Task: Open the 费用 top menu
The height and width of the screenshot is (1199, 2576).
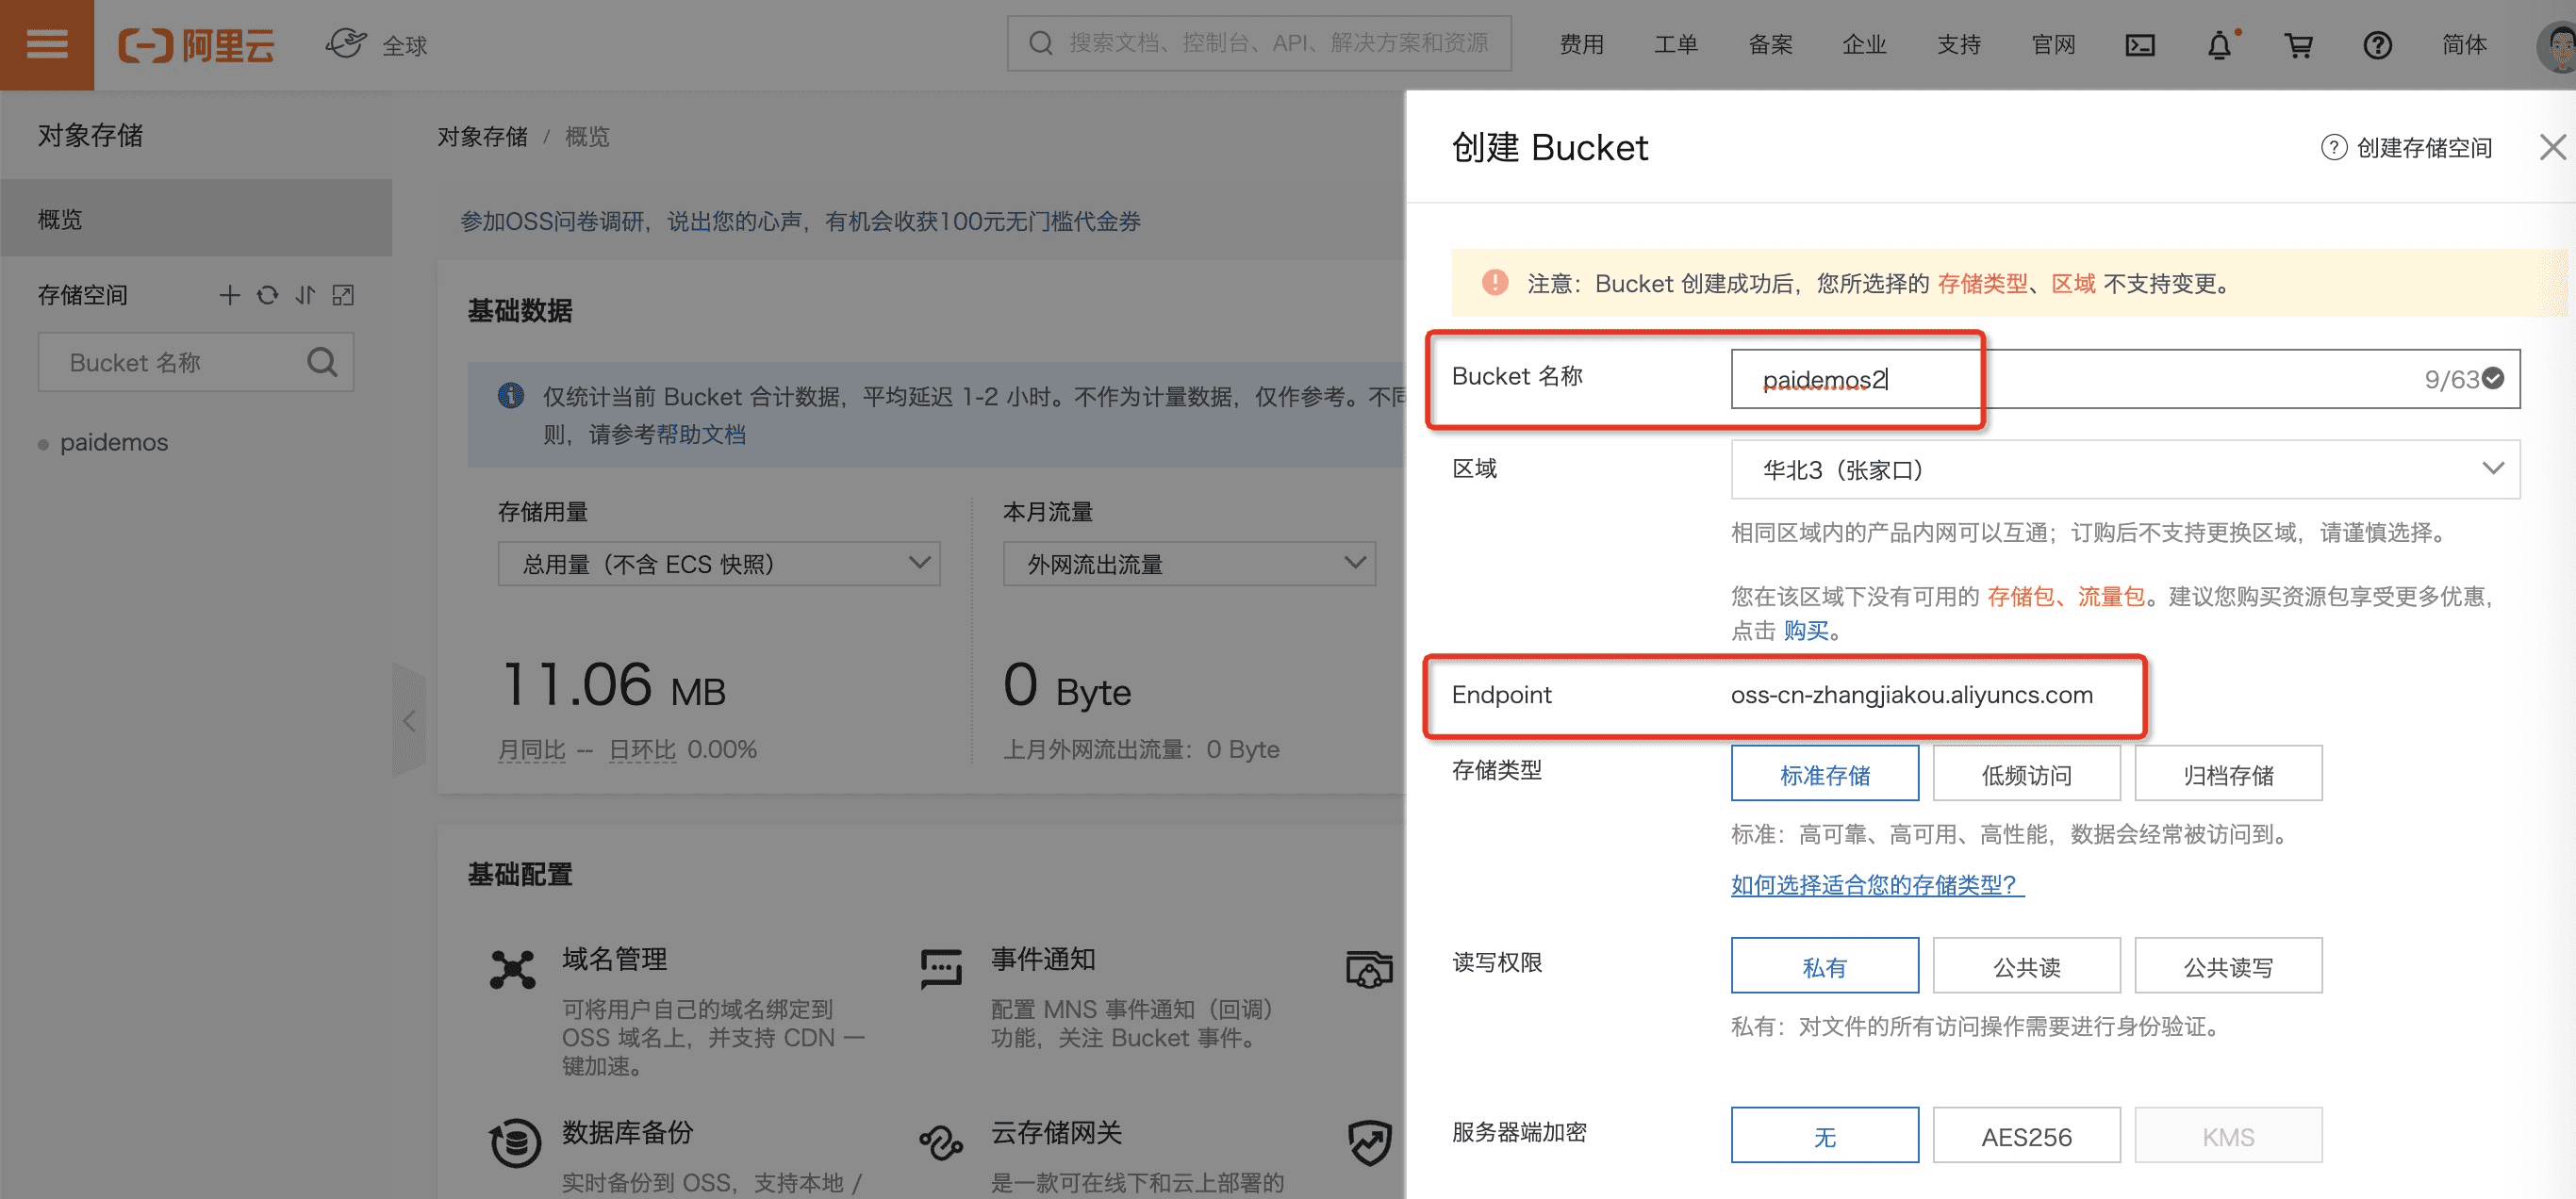Action: tap(1580, 45)
